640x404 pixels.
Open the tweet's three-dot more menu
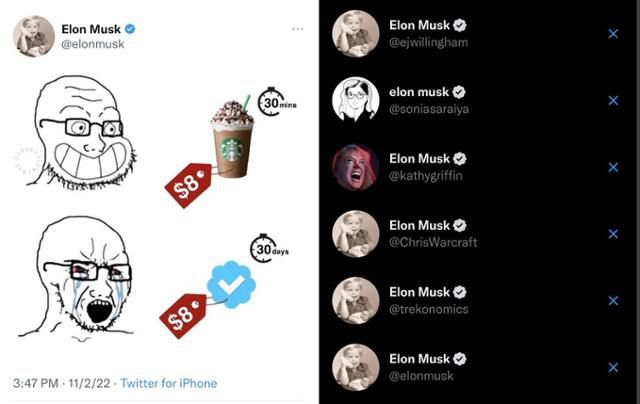coord(297,29)
